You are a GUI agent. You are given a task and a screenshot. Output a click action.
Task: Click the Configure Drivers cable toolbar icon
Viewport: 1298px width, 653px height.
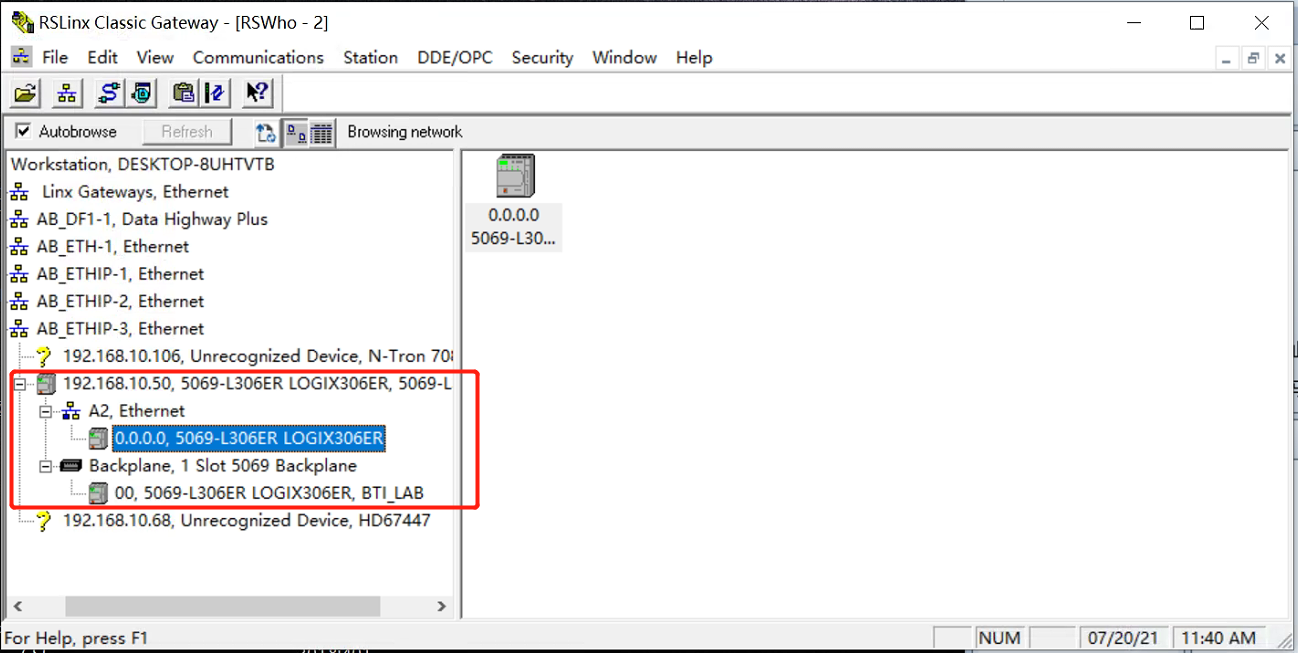tap(108, 94)
